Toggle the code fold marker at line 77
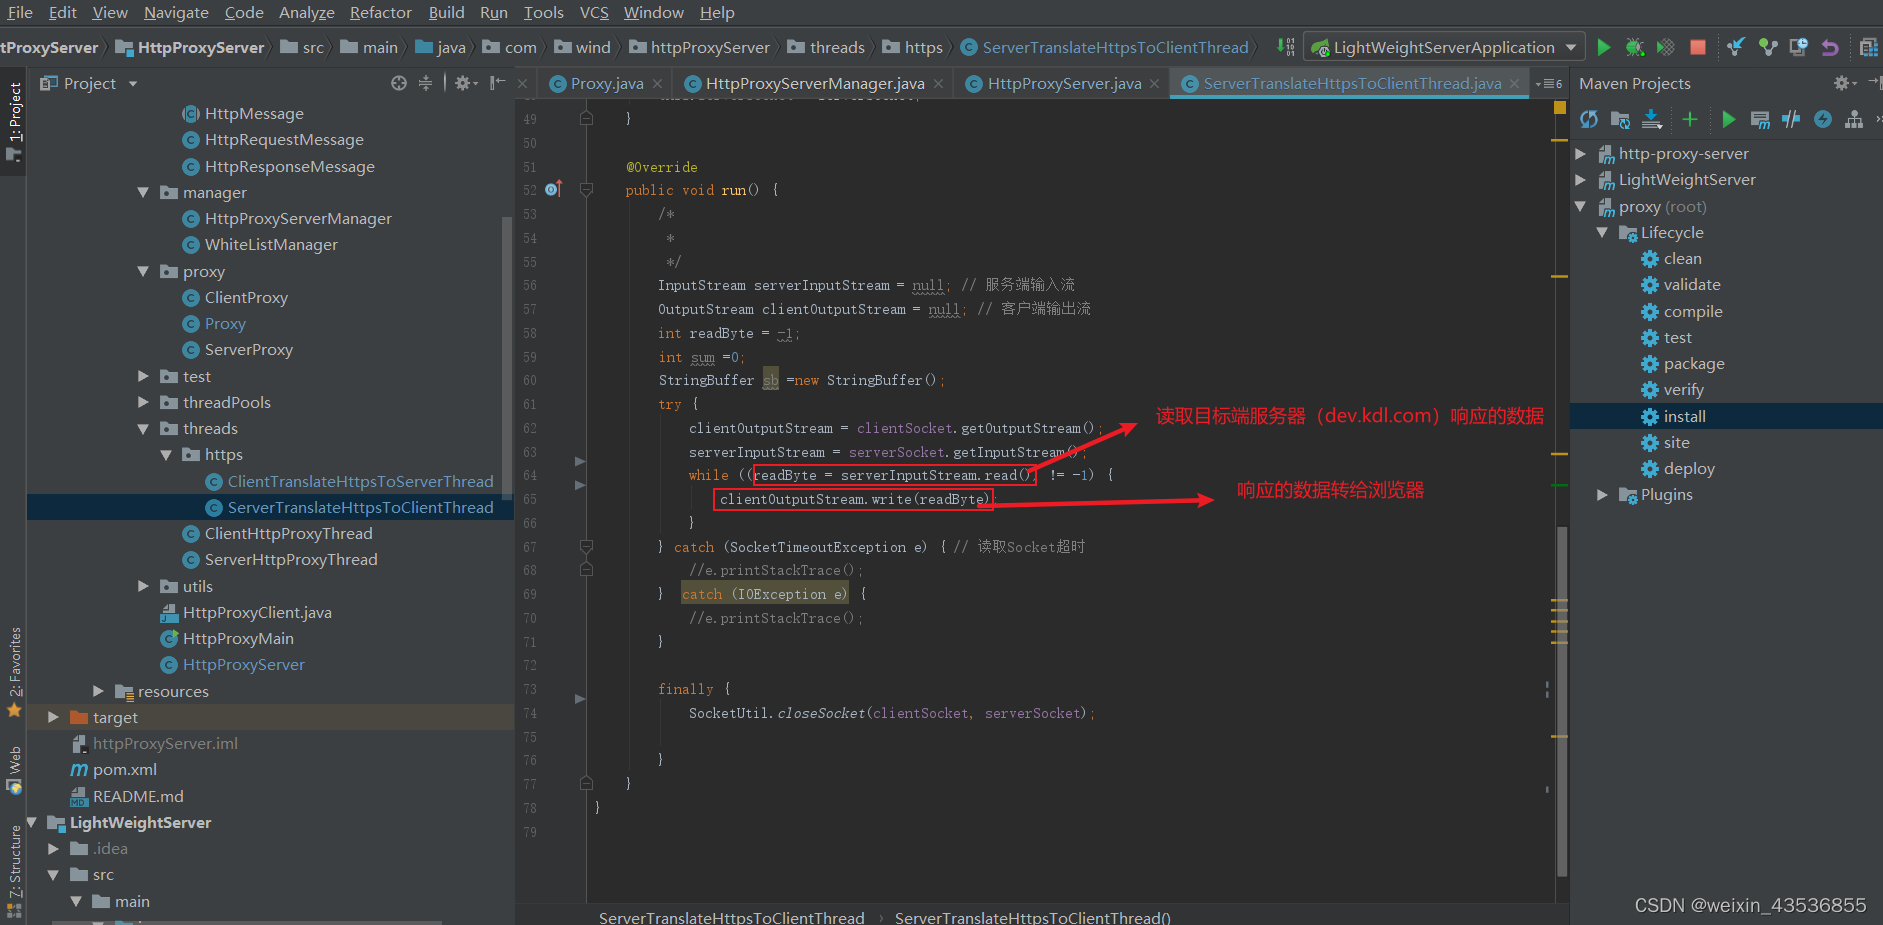 586,783
